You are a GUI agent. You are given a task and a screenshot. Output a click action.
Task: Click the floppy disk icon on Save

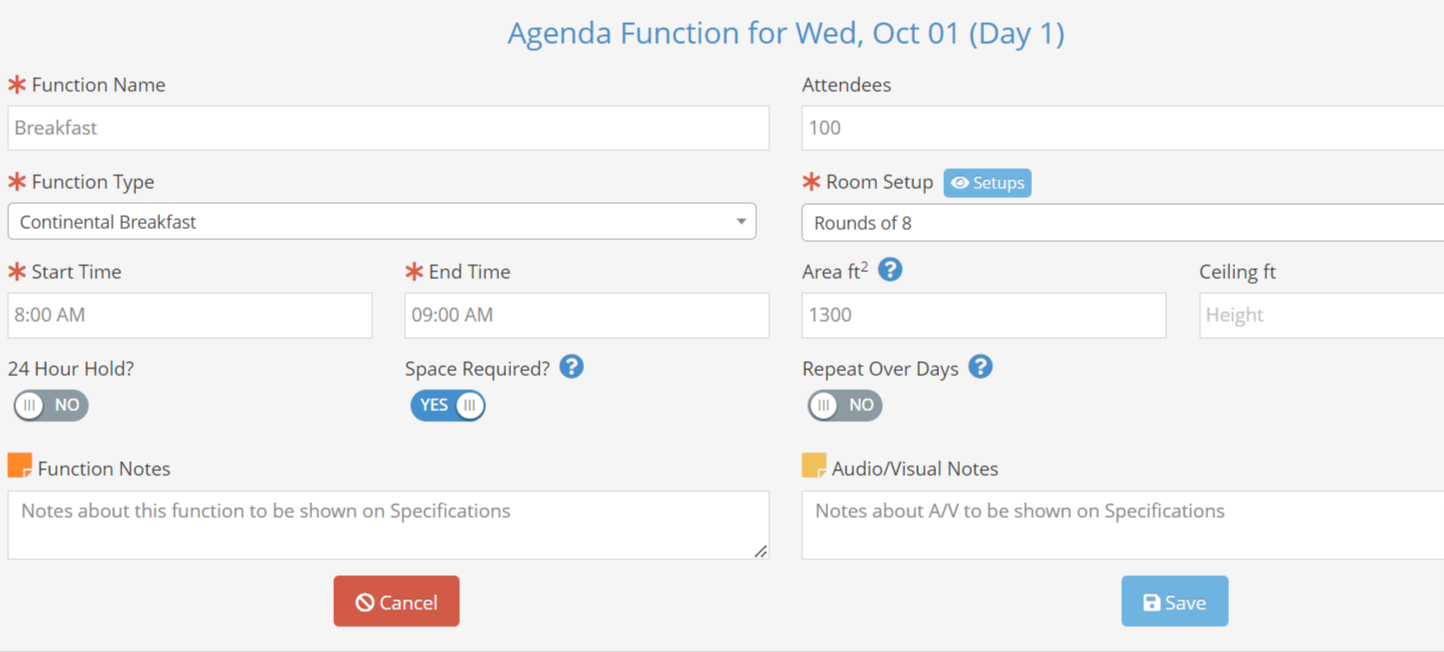pos(1152,602)
